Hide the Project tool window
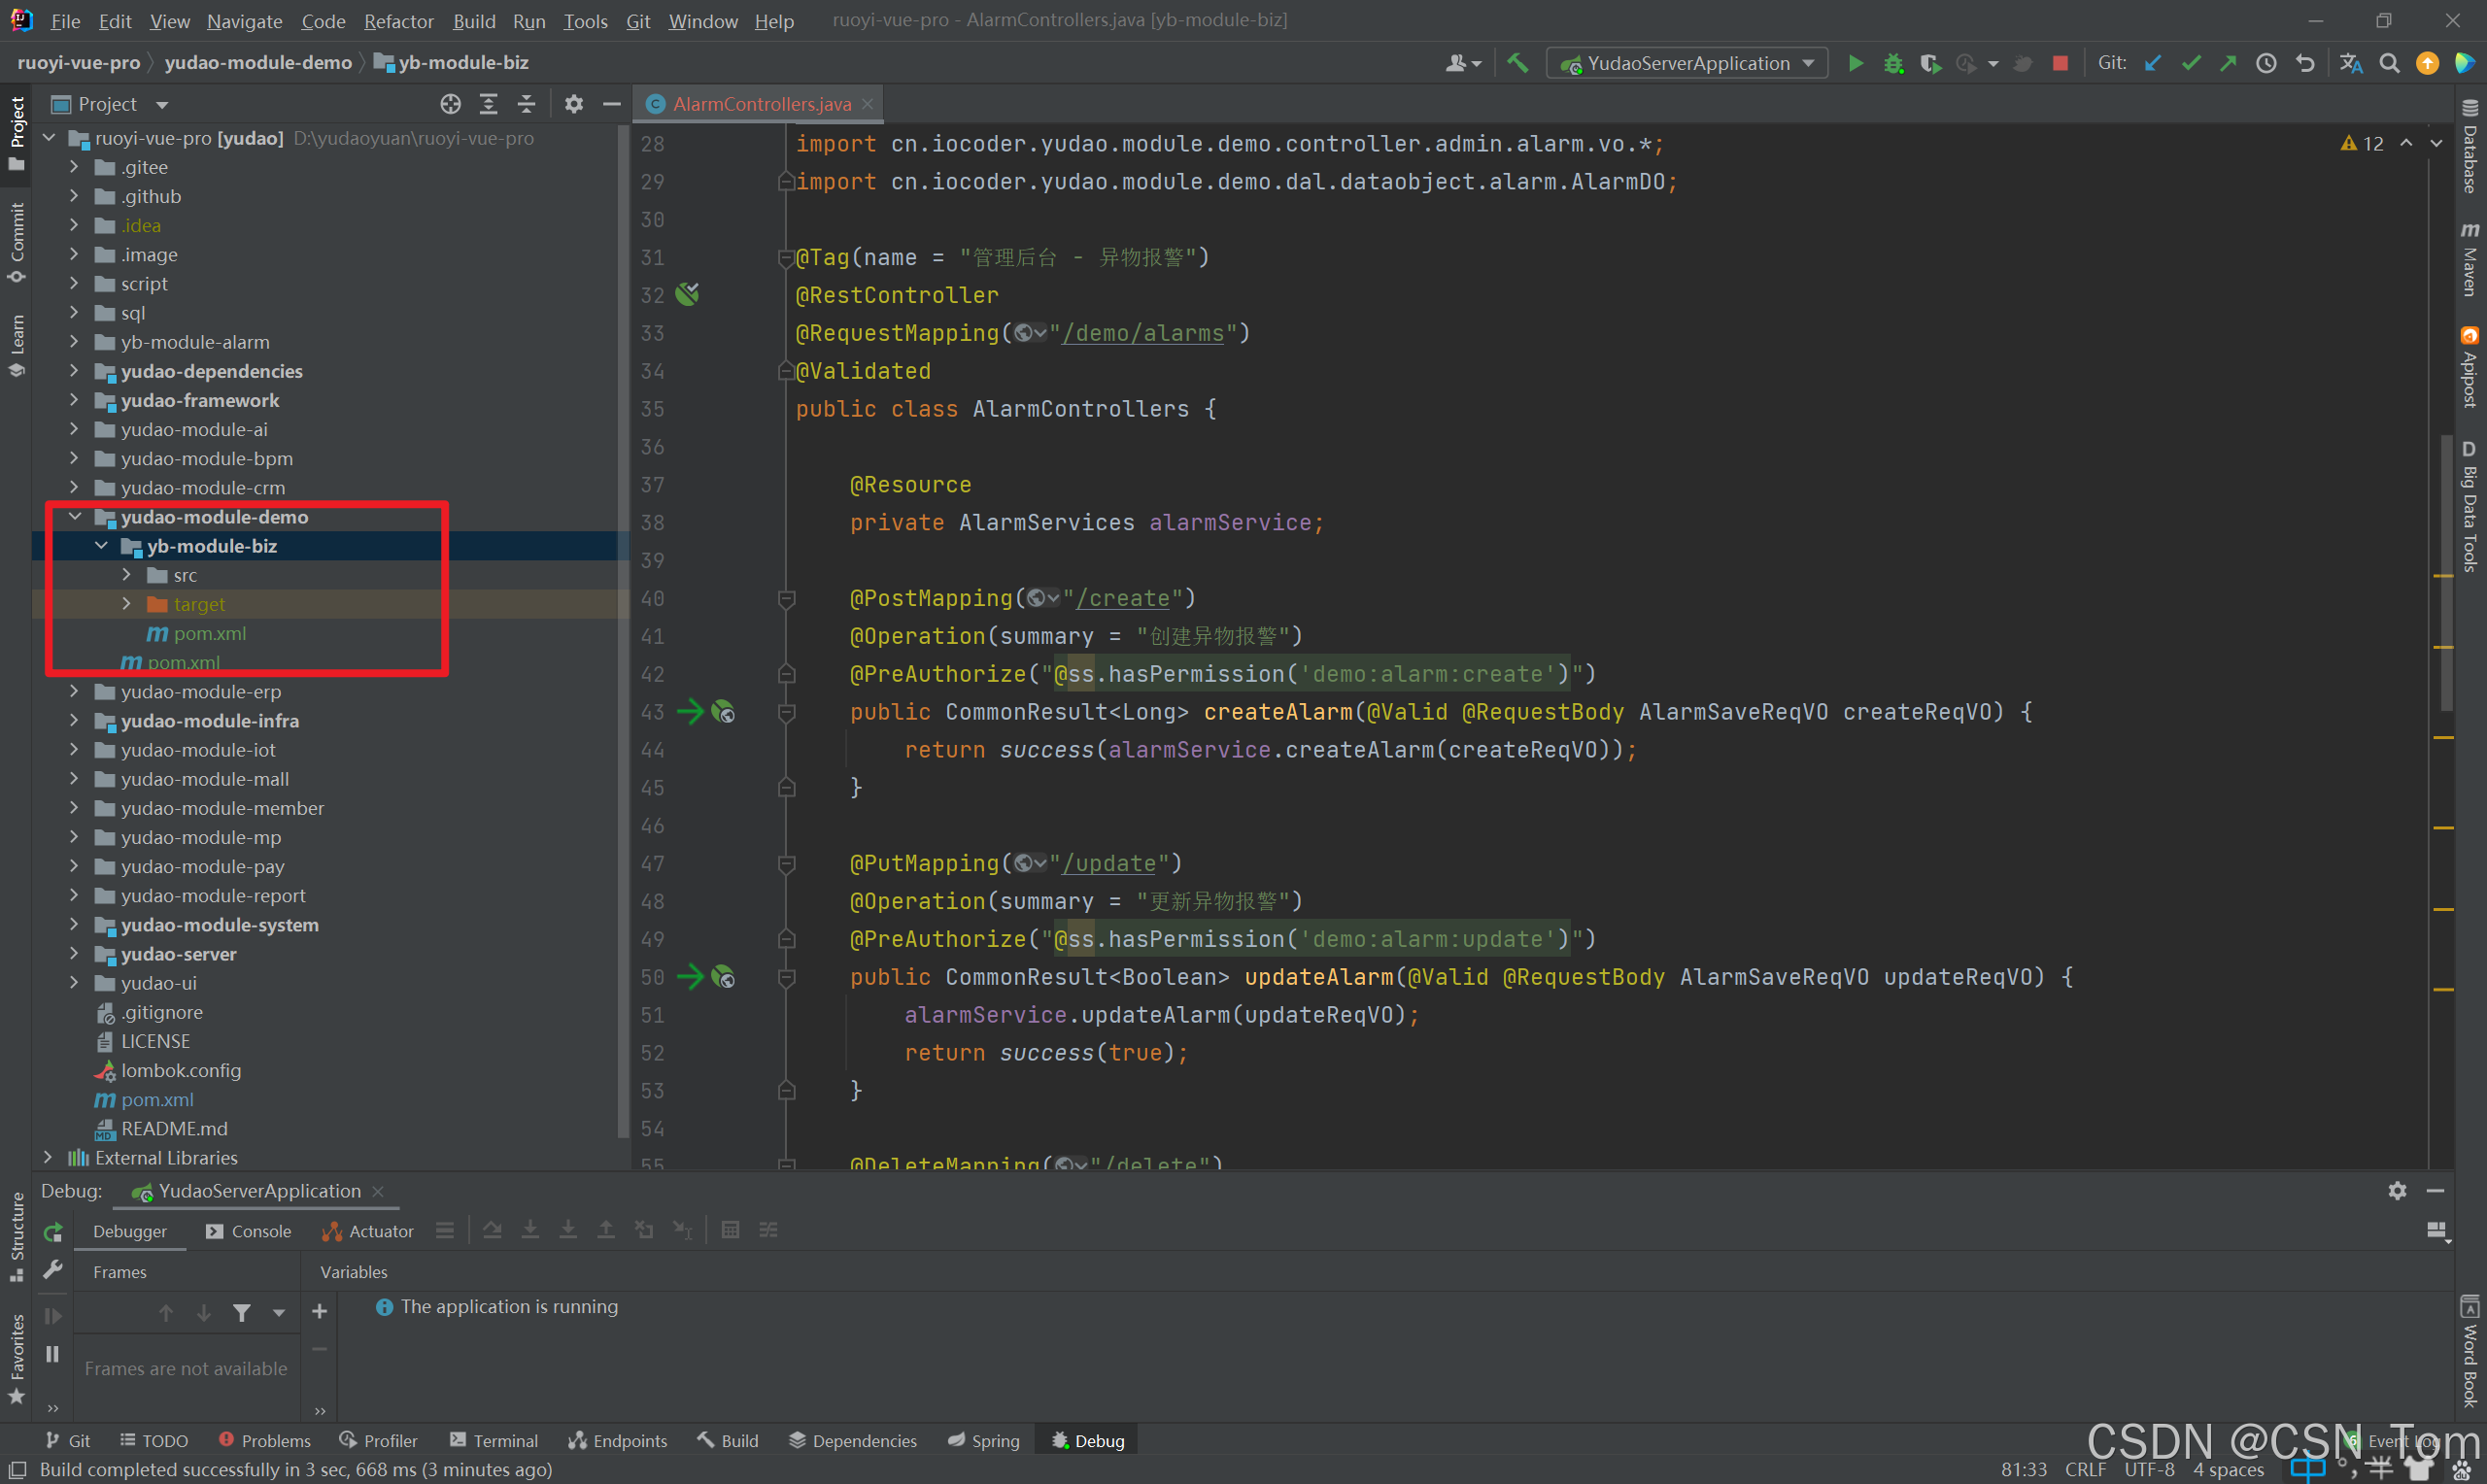The height and width of the screenshot is (1484, 2487). pos(612,104)
